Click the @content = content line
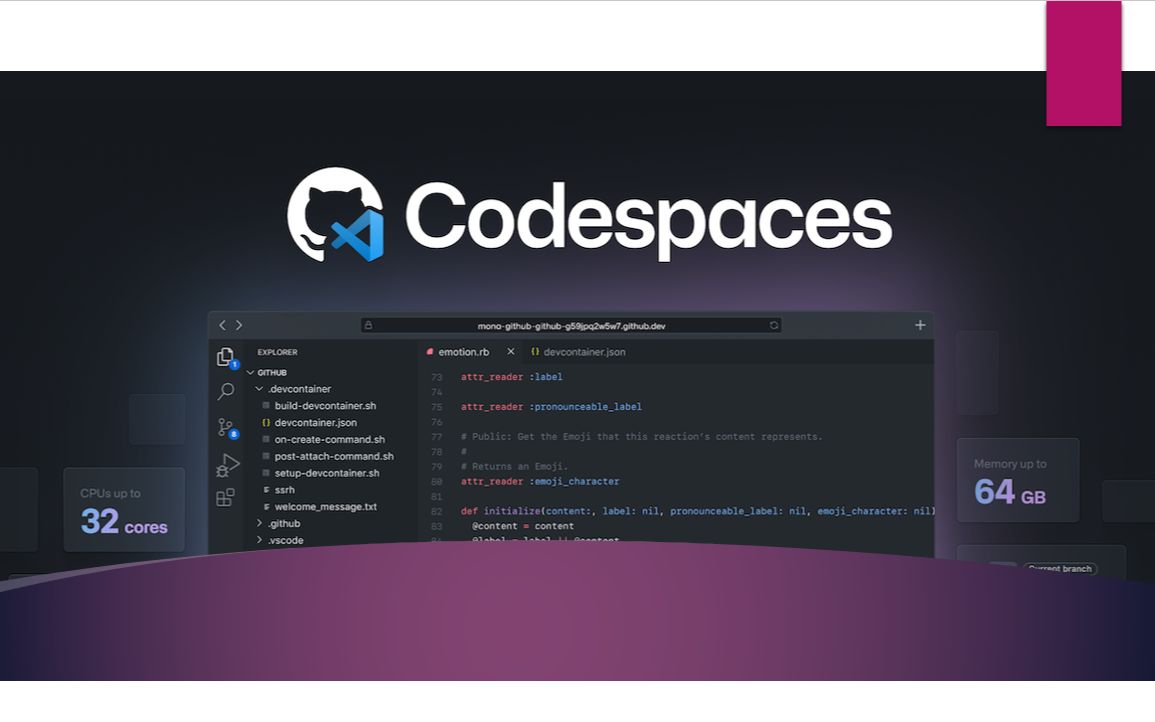Image resolution: width=1155 pixels, height=722 pixels. pyautogui.click(x=522, y=526)
